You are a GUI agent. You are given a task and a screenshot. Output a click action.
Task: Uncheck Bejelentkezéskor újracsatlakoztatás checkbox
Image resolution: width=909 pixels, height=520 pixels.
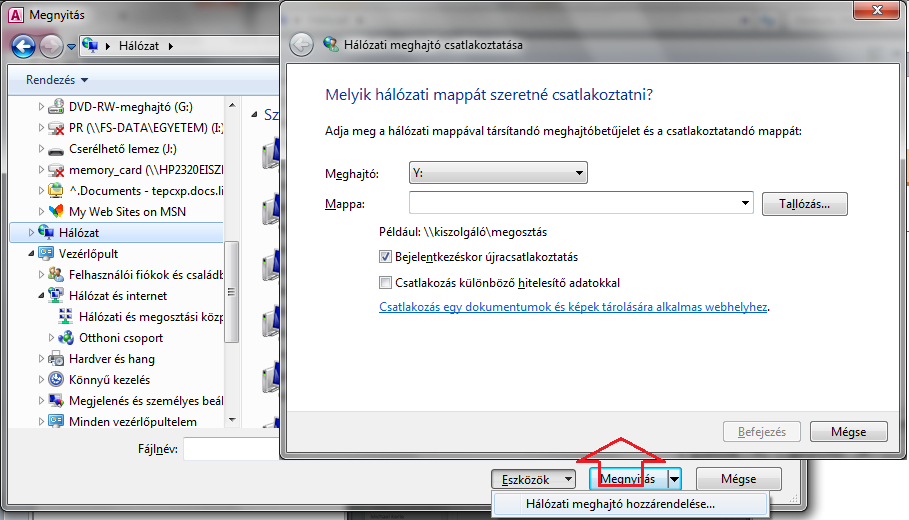click(x=385, y=256)
